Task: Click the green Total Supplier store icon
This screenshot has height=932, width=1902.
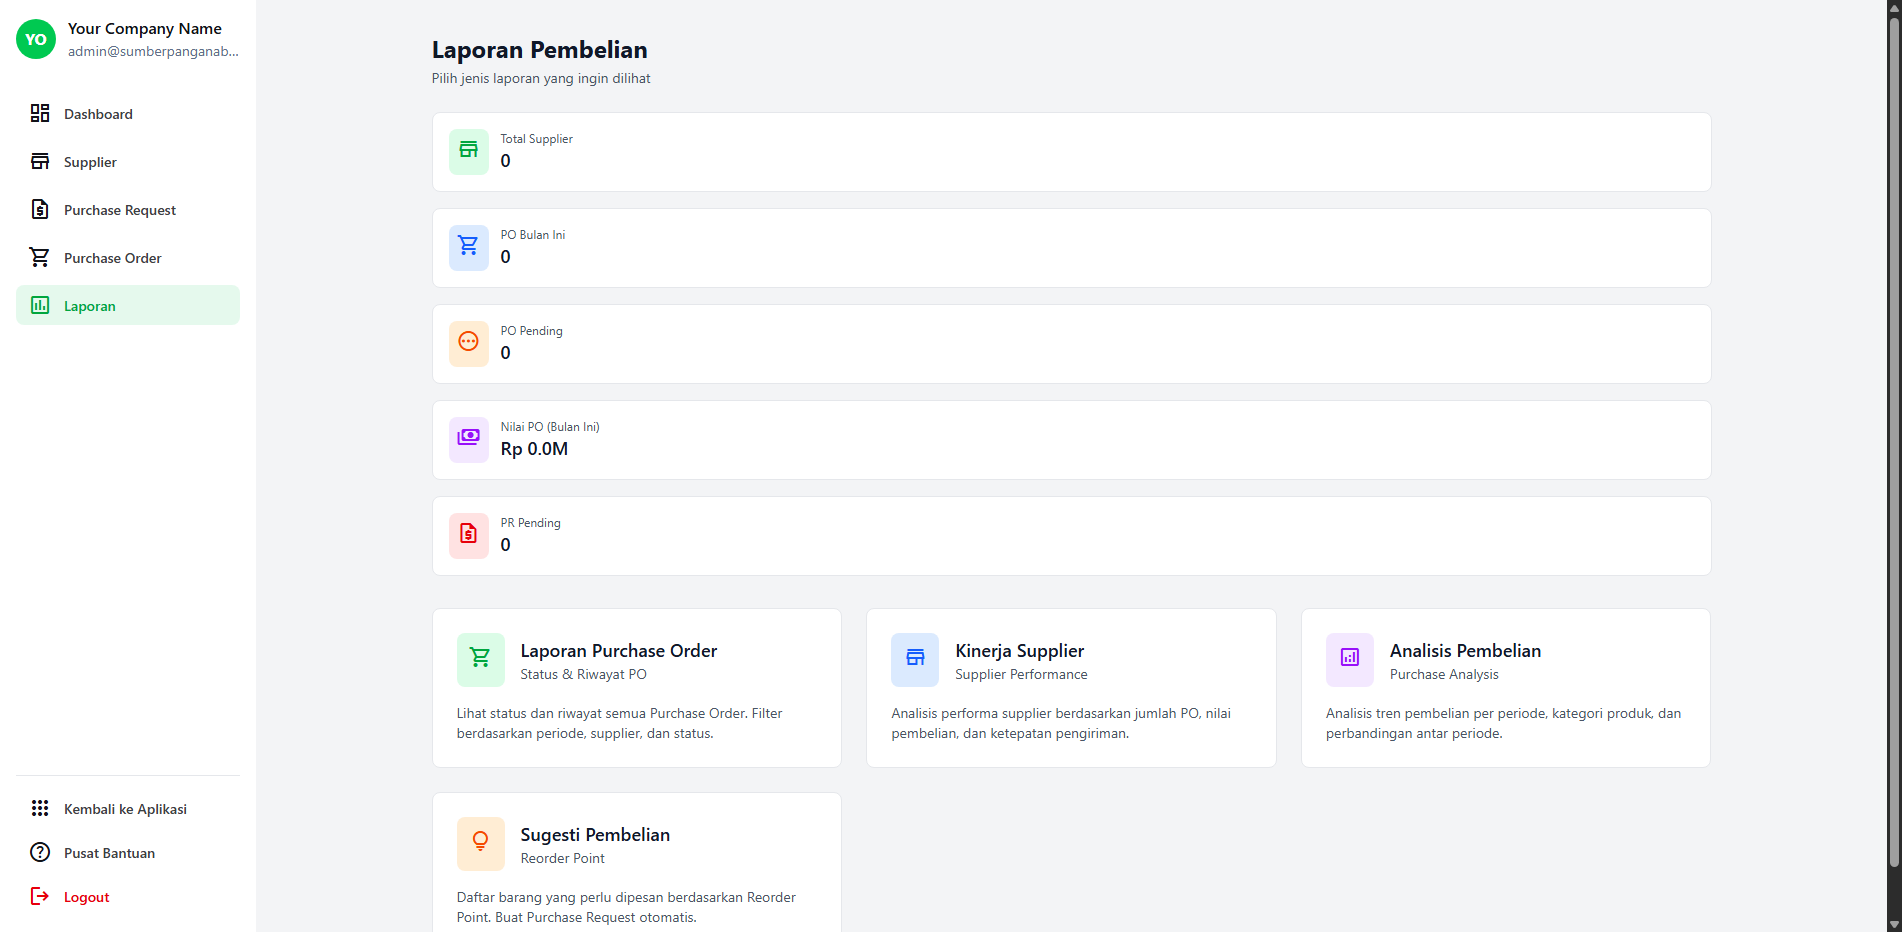Action: pos(468,151)
